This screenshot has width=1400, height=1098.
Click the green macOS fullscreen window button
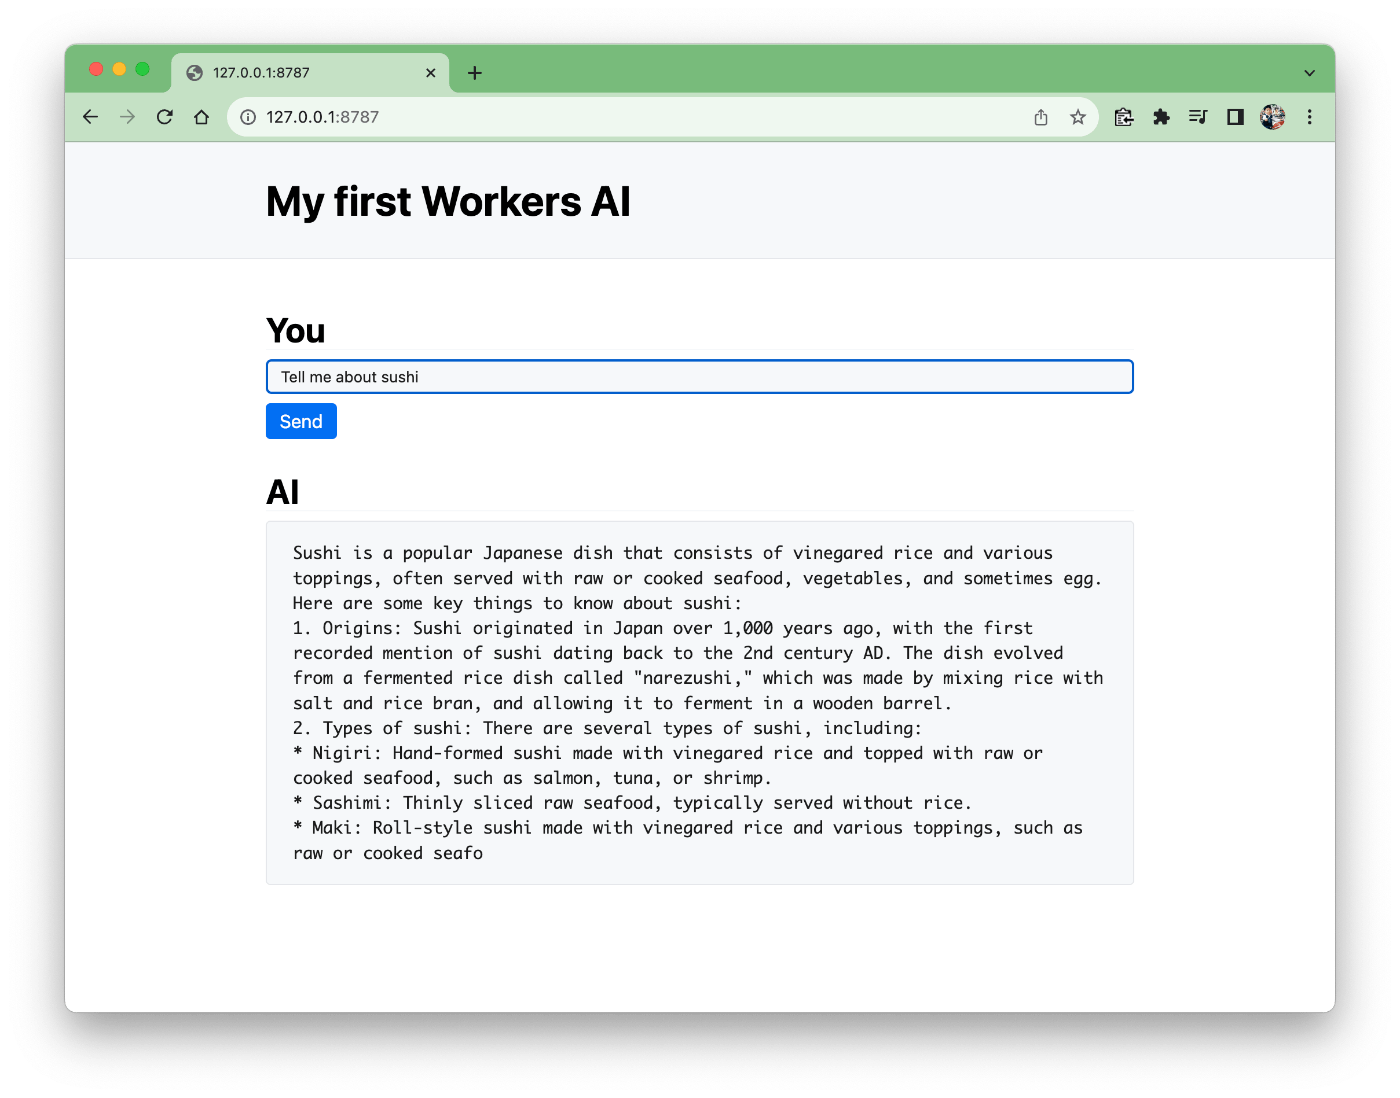pos(142,69)
